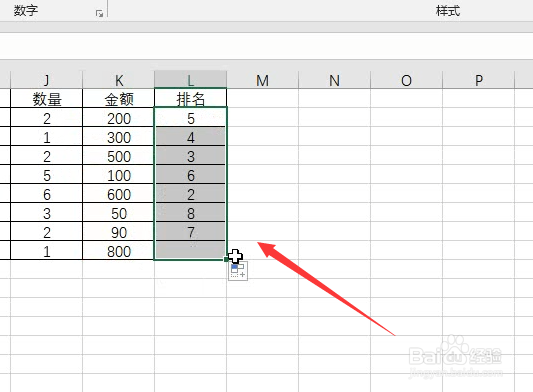The width and height of the screenshot is (533, 392).
Task: Click quantity cell 3 in column J
Action: pyautogui.click(x=47, y=213)
